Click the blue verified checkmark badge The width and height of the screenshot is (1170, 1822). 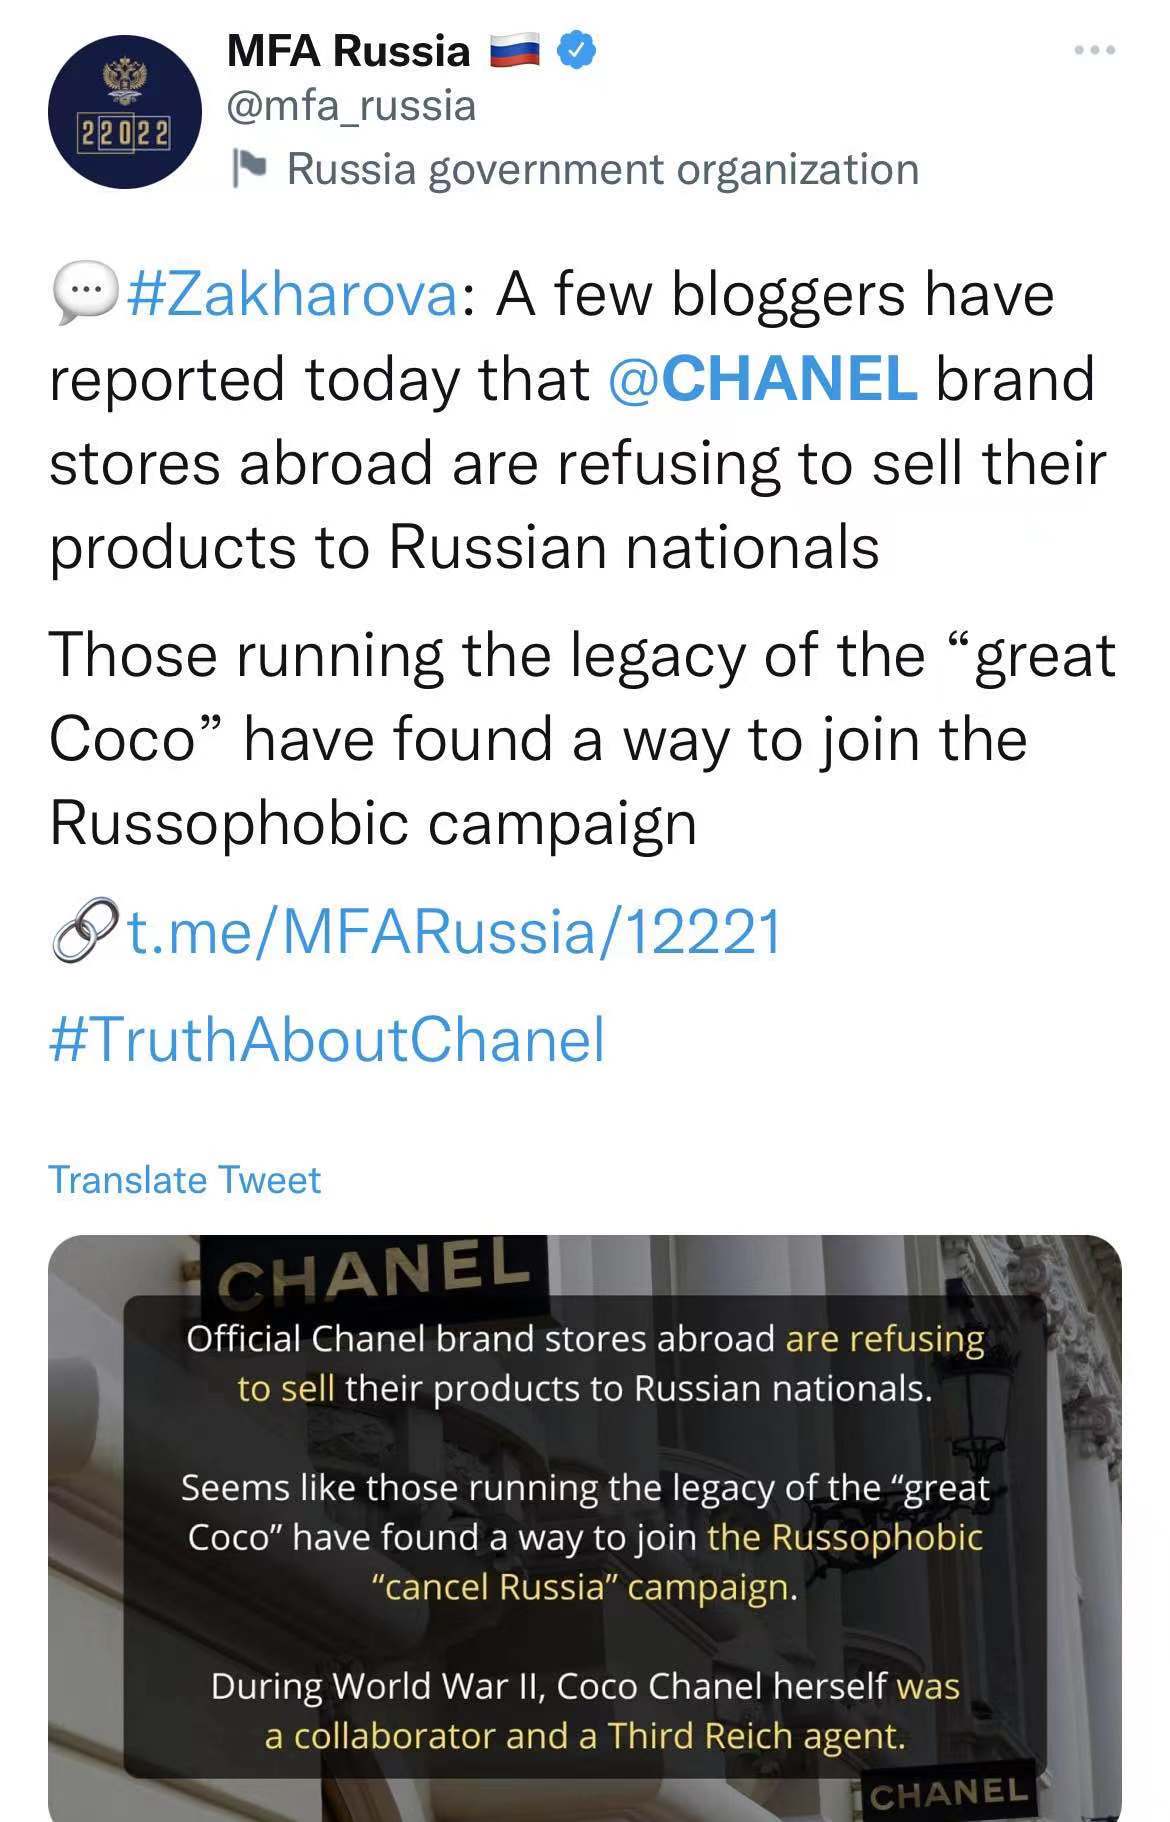[x=579, y=49]
